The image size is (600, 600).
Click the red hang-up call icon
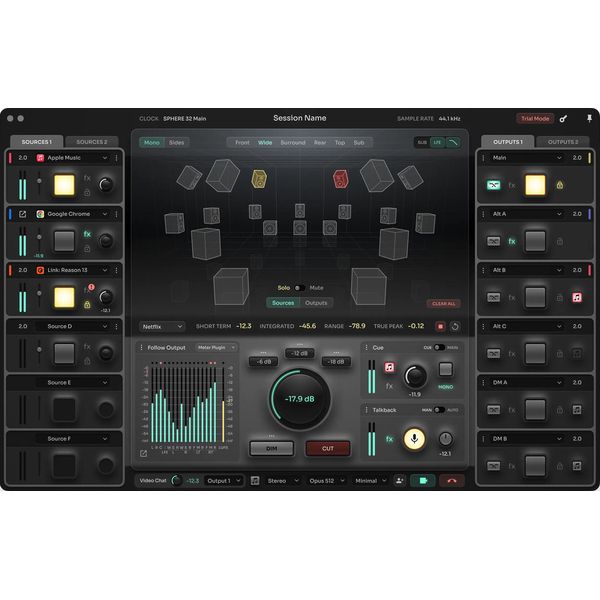451,480
